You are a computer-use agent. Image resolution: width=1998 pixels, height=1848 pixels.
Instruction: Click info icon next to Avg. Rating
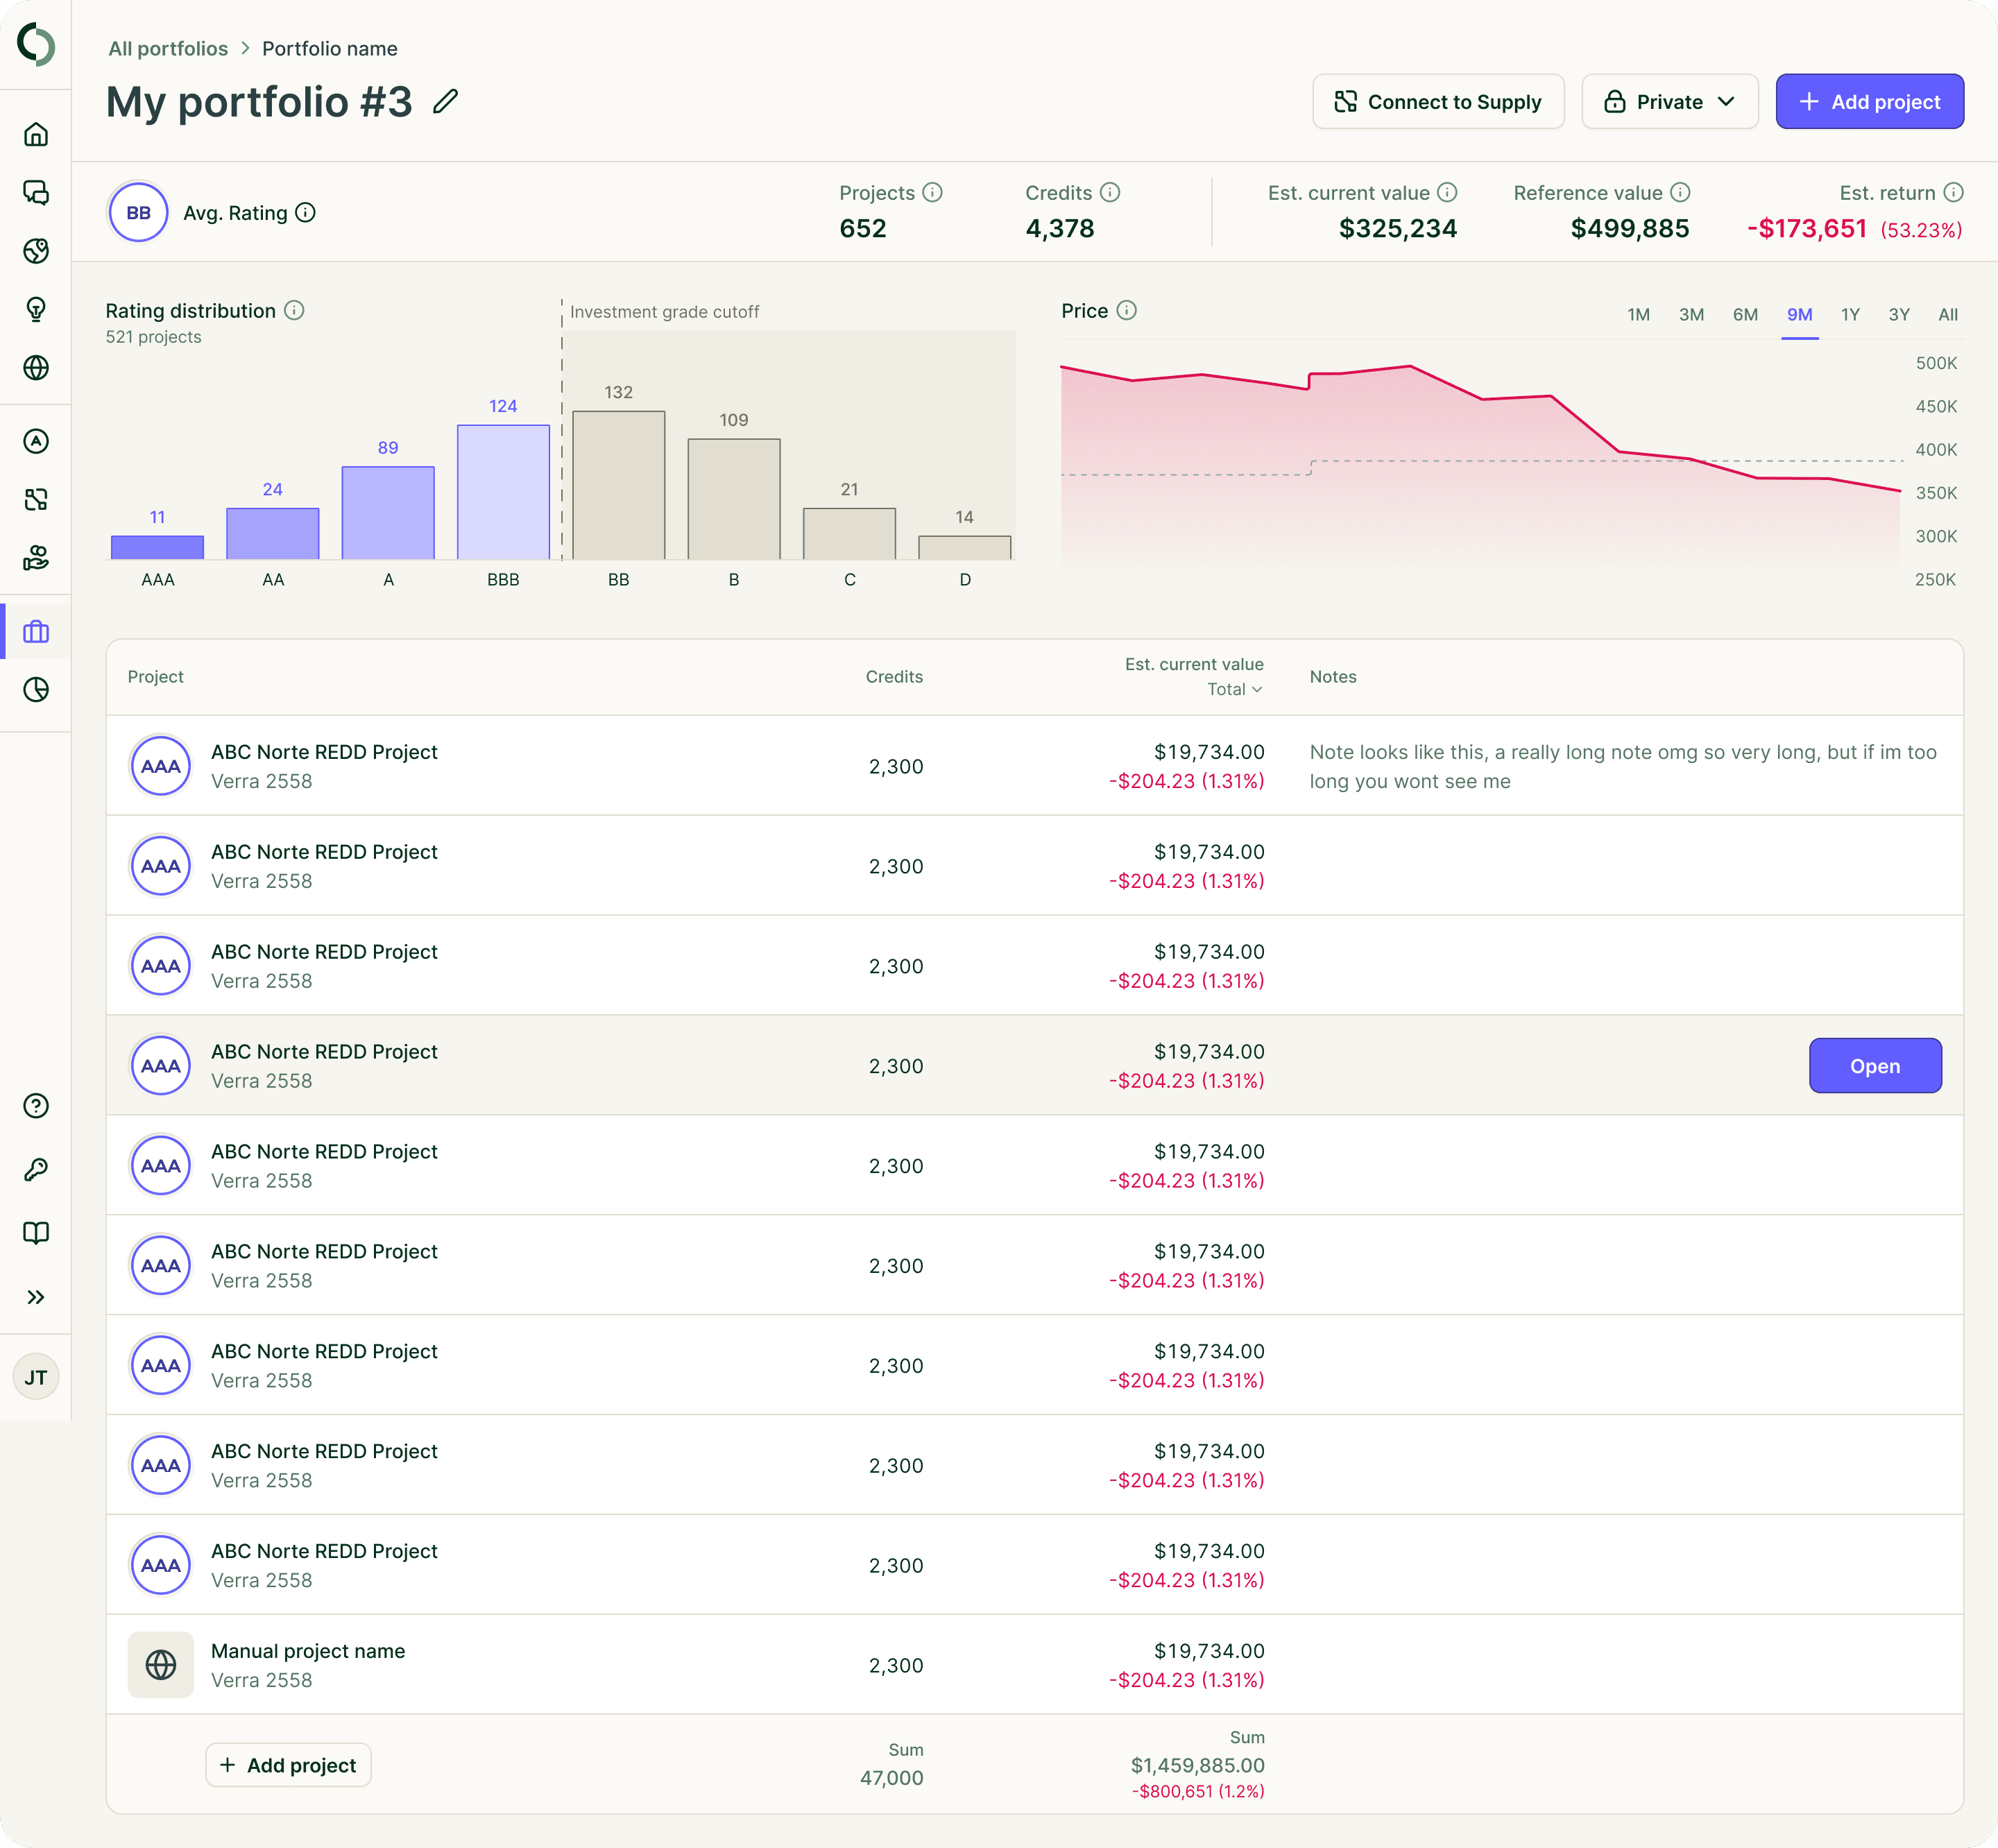(x=306, y=212)
